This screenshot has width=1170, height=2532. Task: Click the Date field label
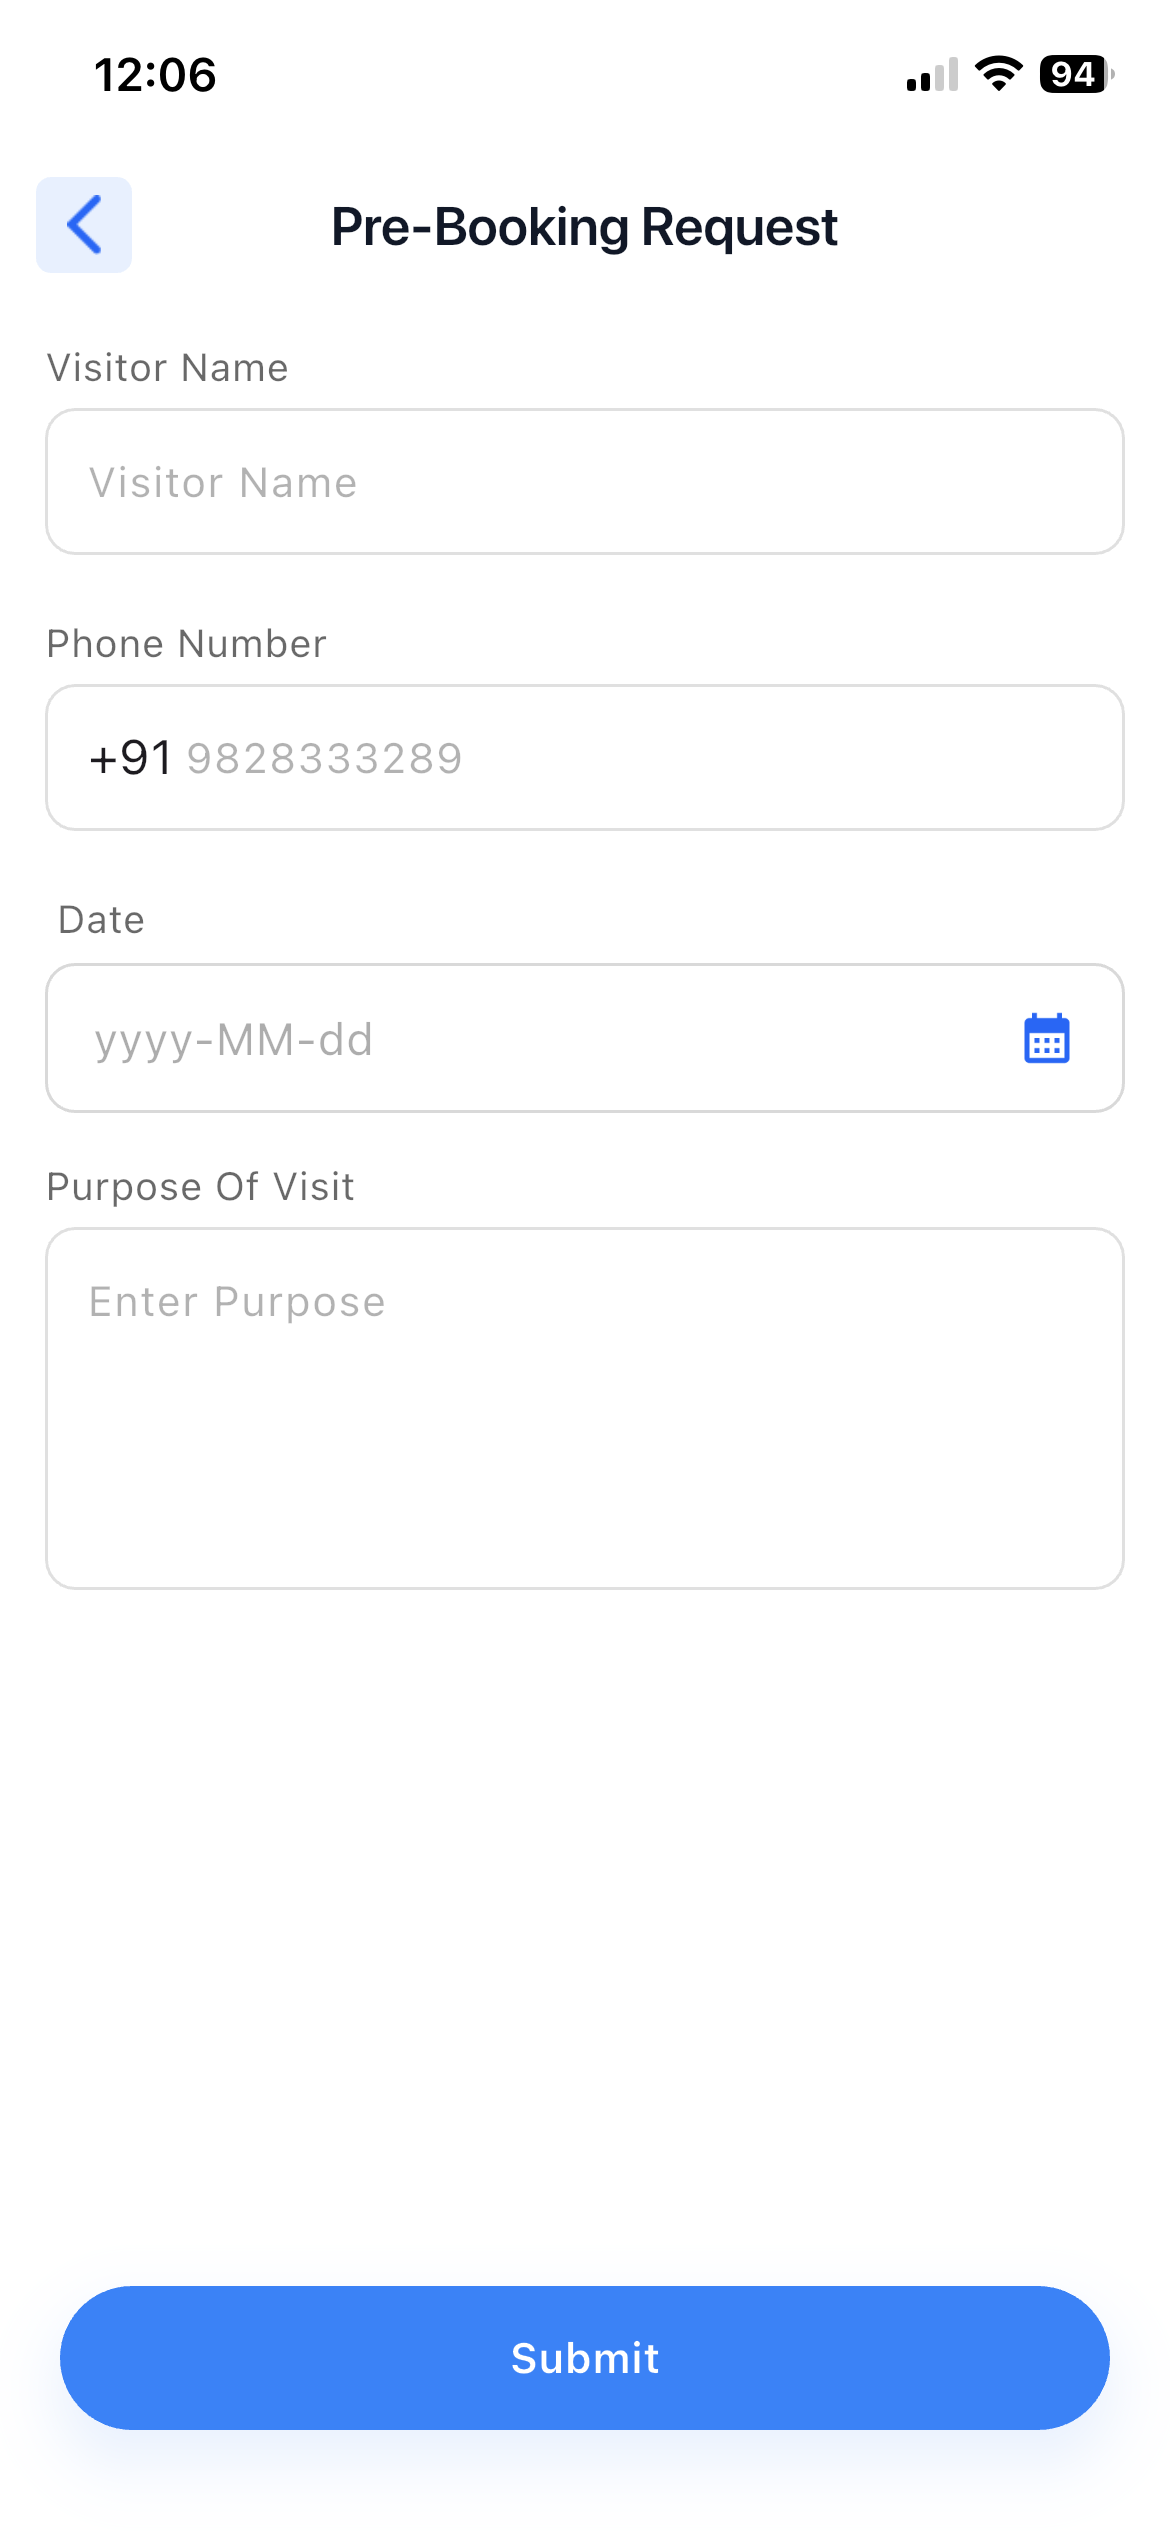coord(101,920)
